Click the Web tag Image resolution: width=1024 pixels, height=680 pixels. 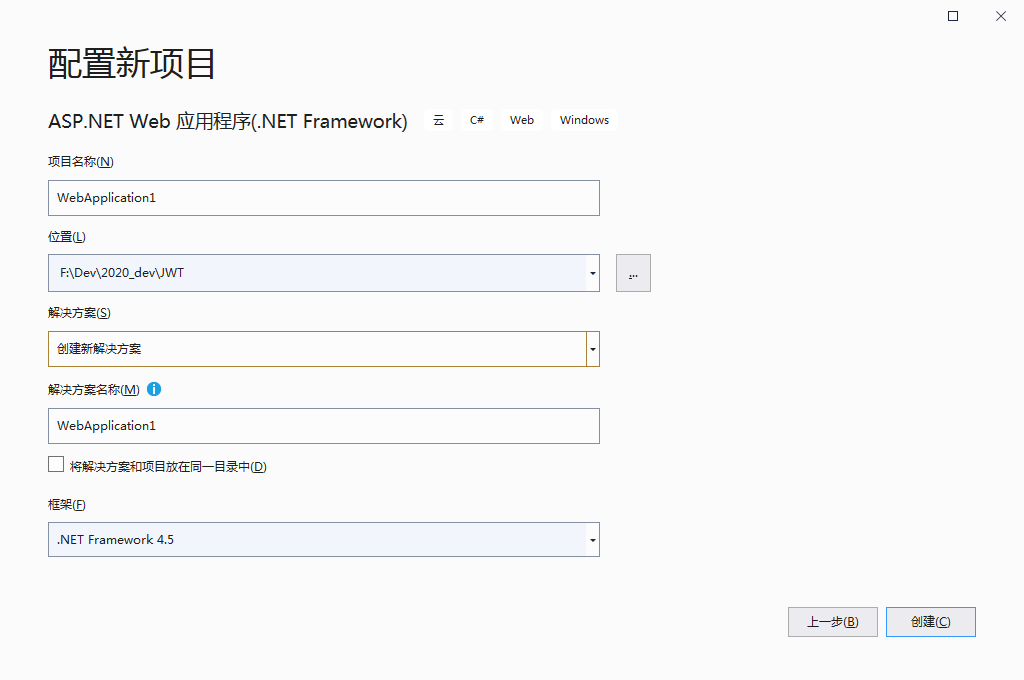[x=522, y=120]
